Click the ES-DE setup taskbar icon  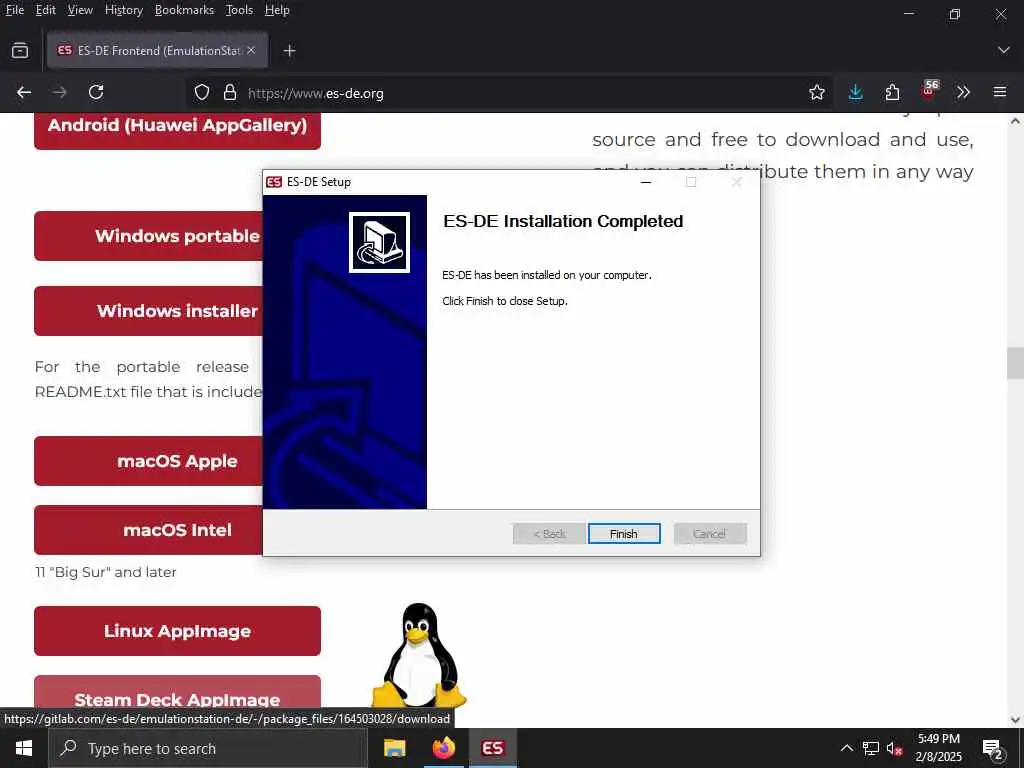coord(492,748)
